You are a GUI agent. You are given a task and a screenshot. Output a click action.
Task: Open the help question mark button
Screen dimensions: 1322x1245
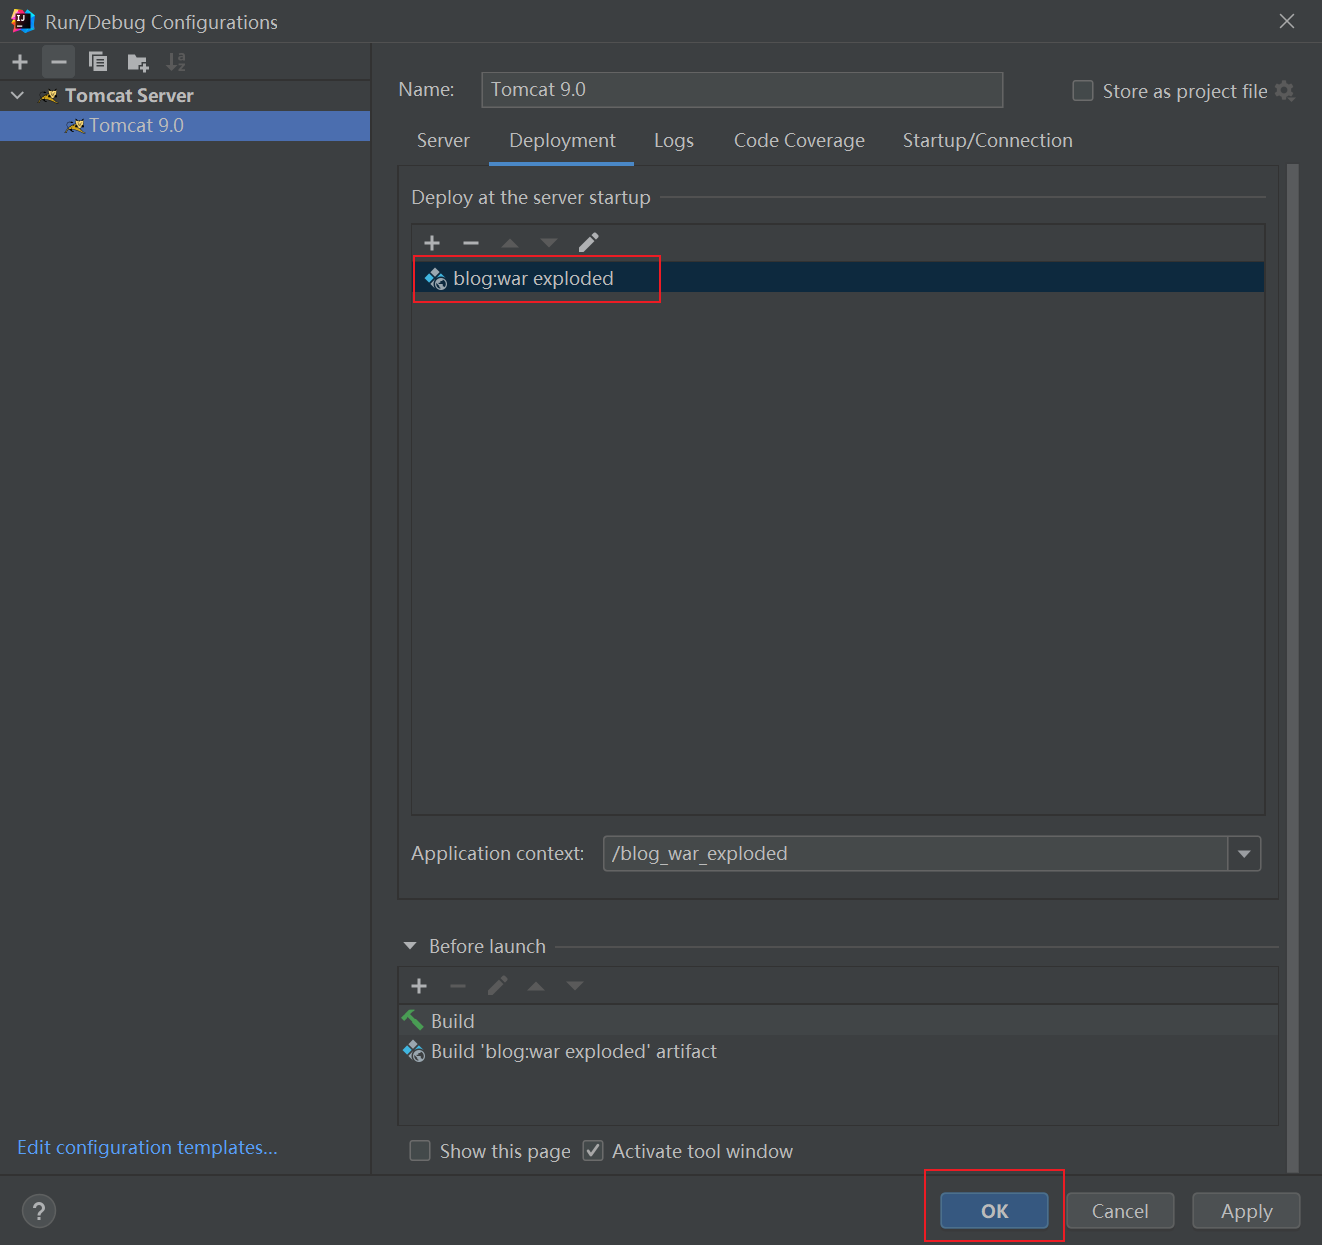(39, 1211)
